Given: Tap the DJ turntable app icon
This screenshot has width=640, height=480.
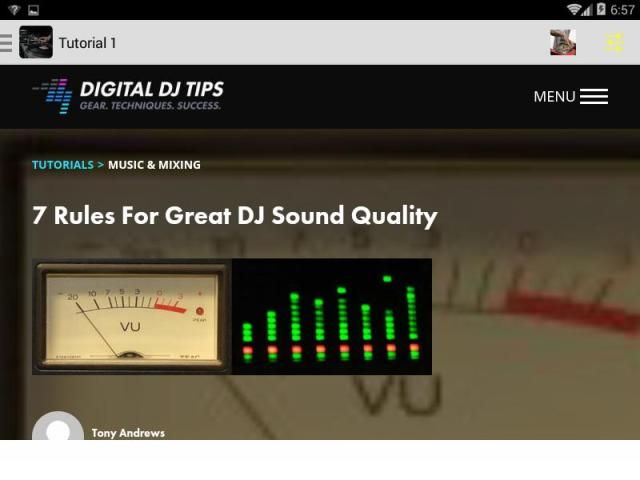Looking at the screenshot, I should (x=36, y=43).
